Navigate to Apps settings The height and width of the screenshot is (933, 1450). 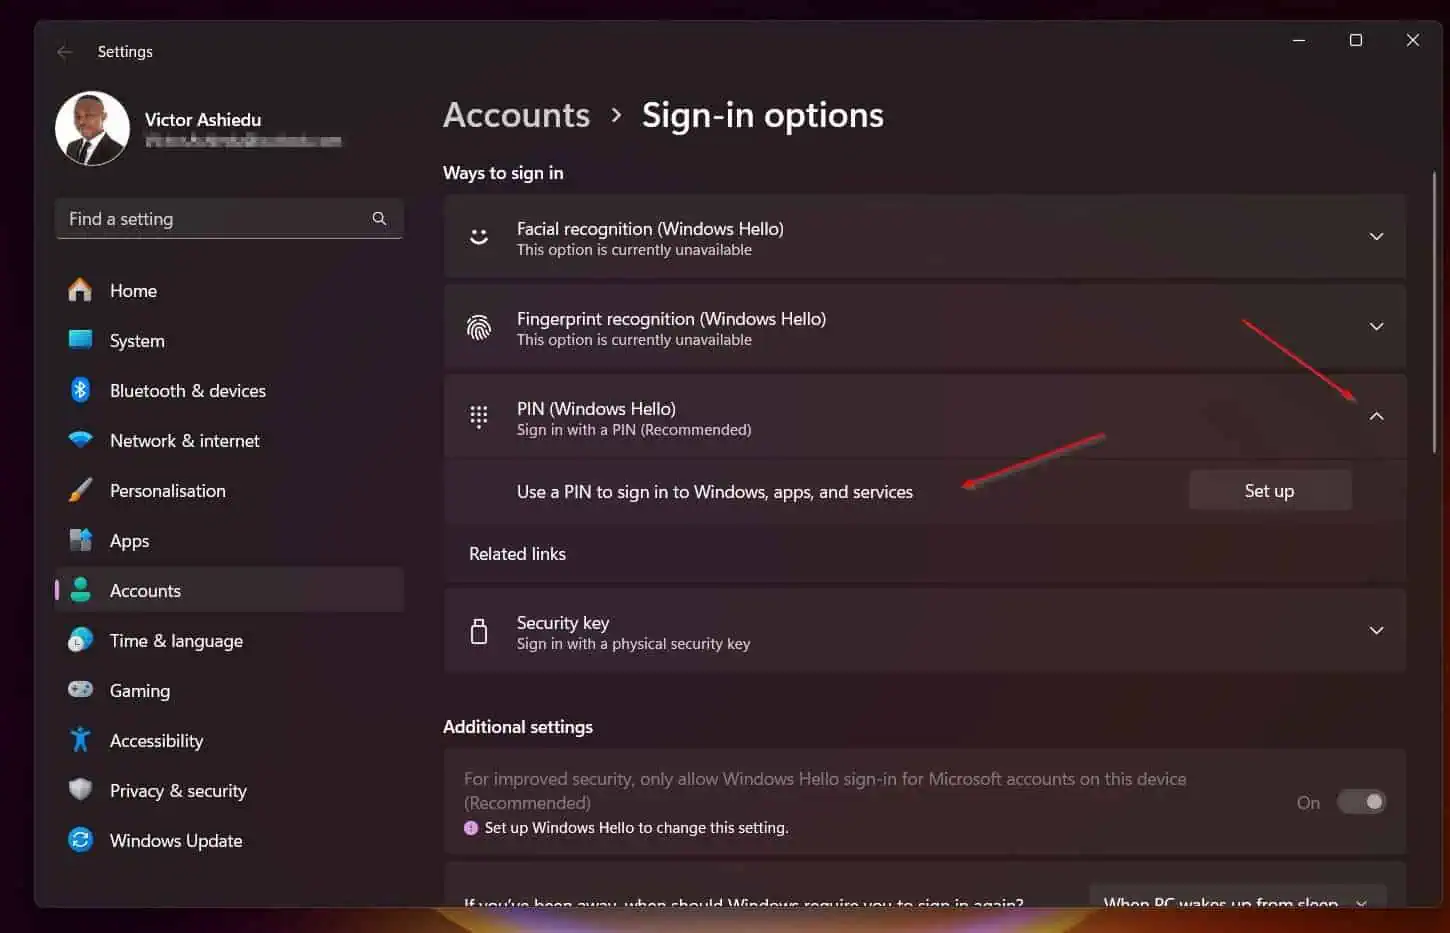(x=229, y=540)
